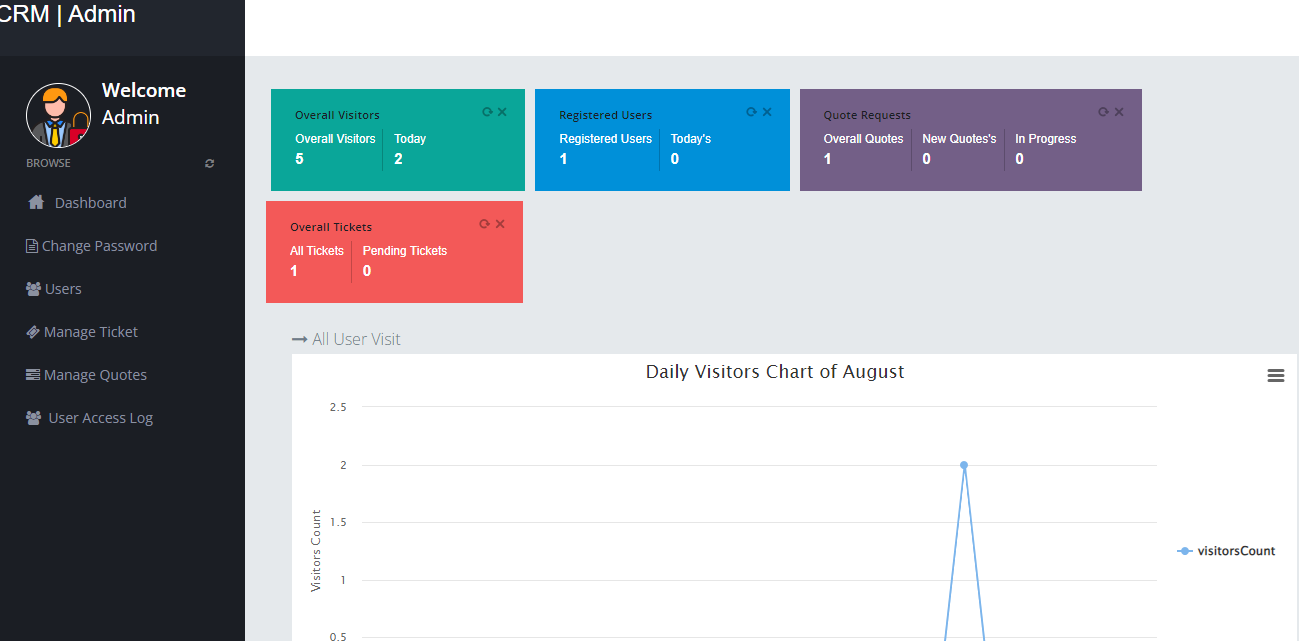Click the Change Password document icon
Viewport: 1299px width, 641px height.
[32, 246]
